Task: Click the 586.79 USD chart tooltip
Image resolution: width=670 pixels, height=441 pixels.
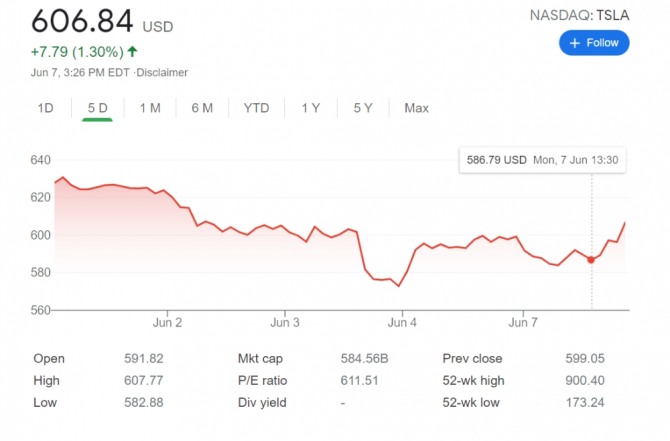Action: click(x=541, y=160)
